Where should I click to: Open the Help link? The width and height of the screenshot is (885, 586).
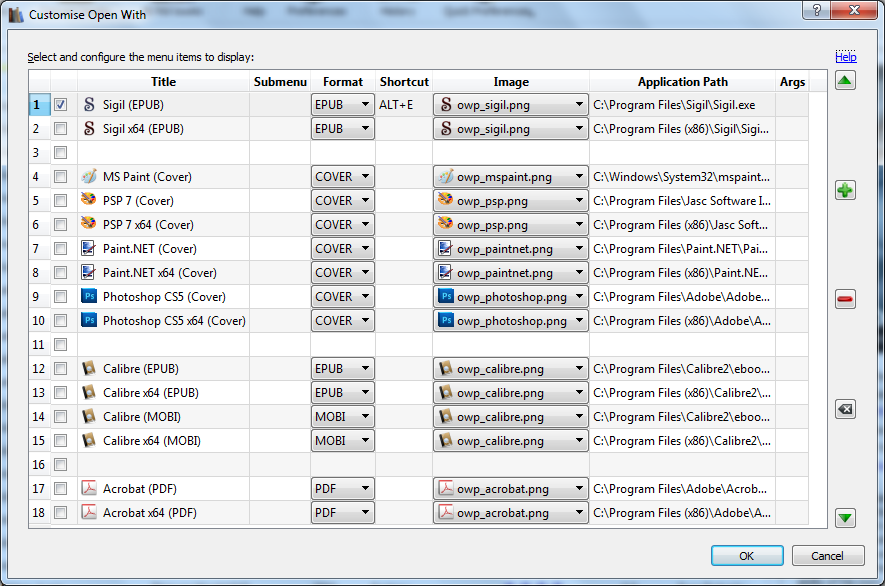[845, 57]
